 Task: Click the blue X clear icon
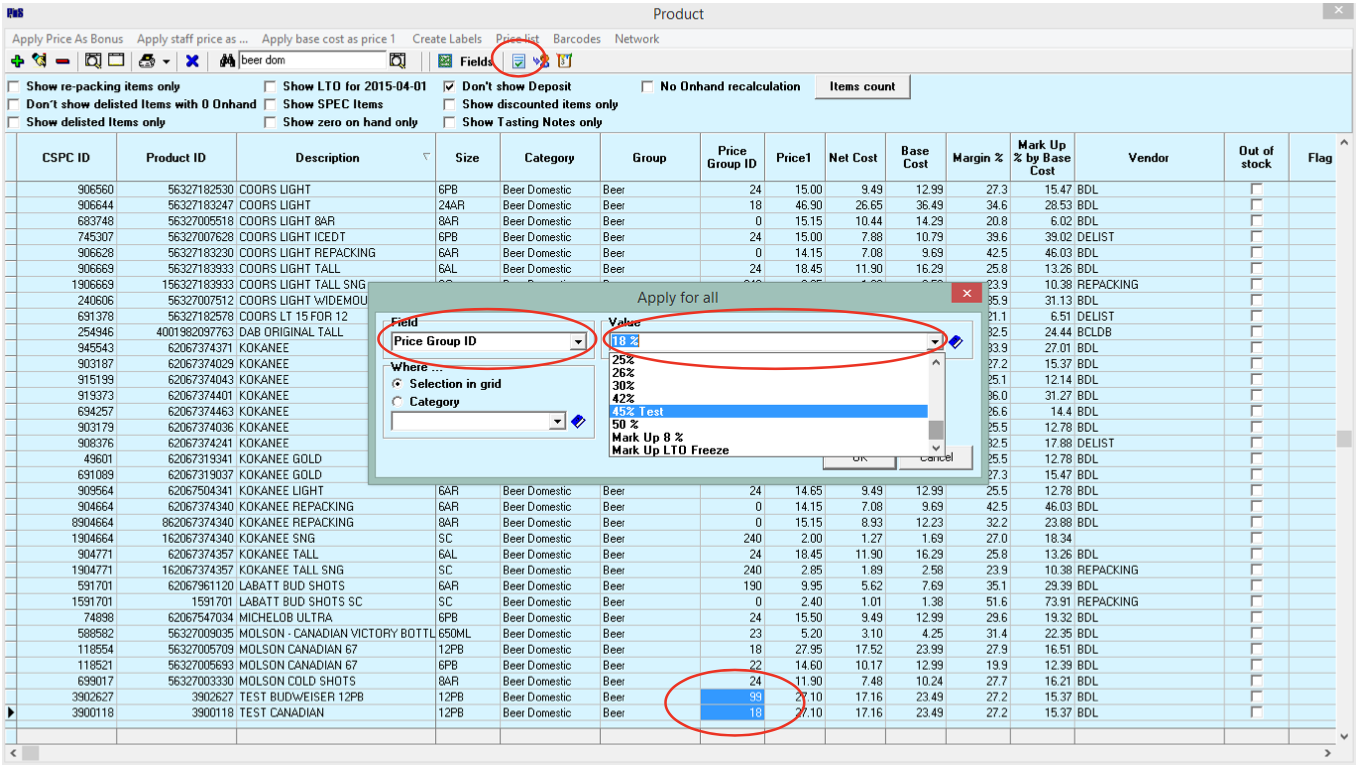pos(192,61)
